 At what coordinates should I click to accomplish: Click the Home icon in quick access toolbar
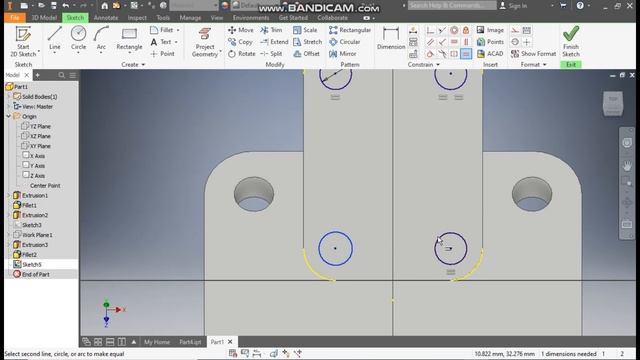(x=104, y=6)
